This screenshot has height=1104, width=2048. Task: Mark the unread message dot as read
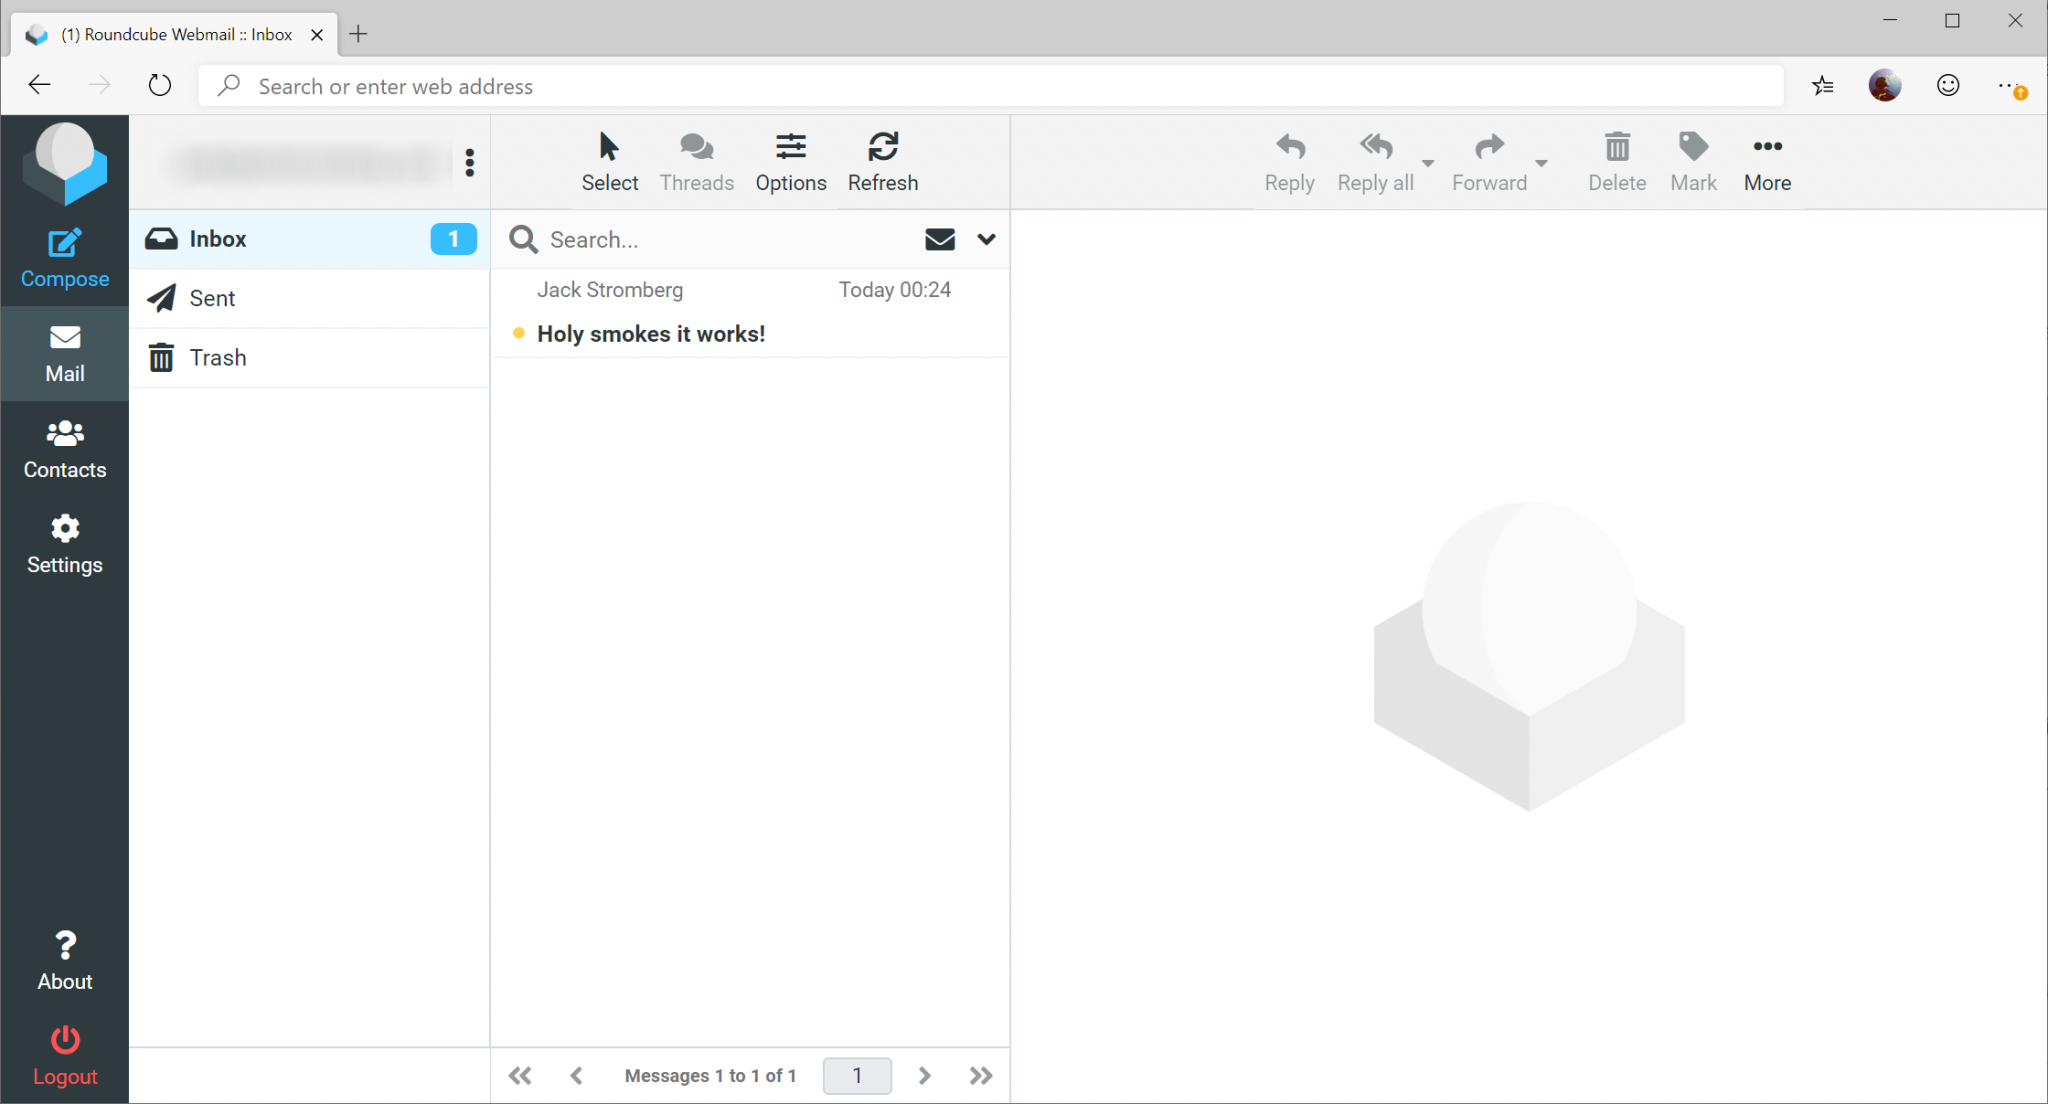[519, 333]
